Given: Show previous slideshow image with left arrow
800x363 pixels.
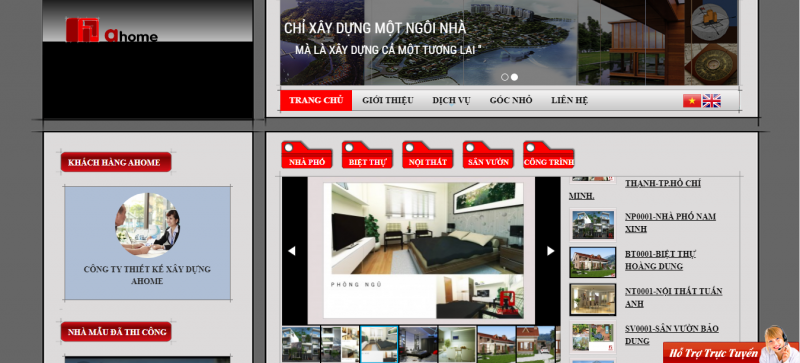Looking at the screenshot, I should [x=292, y=251].
